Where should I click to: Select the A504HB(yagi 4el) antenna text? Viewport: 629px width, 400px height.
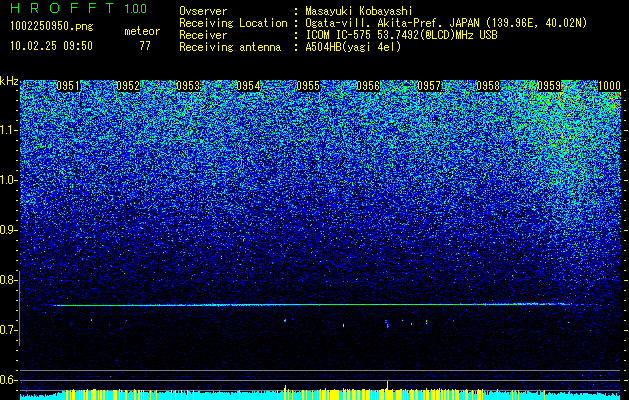pos(353,47)
